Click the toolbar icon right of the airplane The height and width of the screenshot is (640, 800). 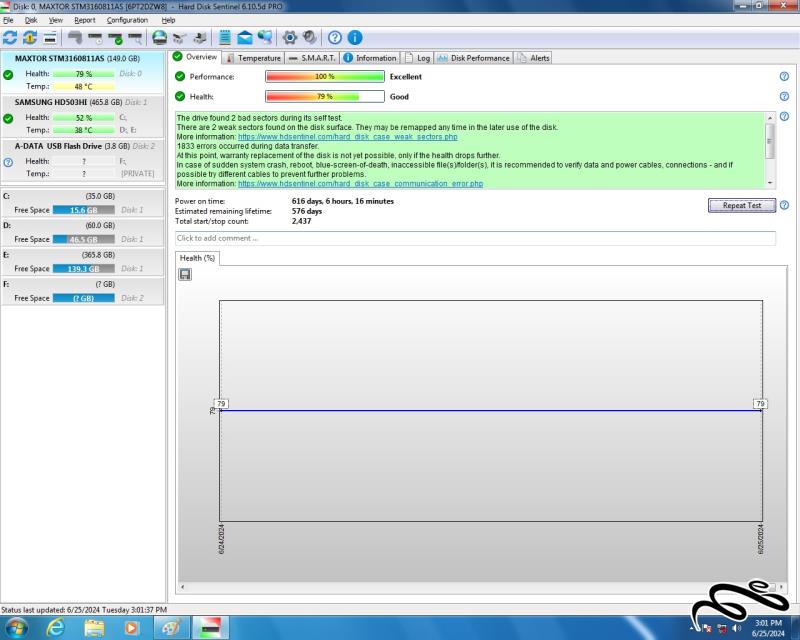199,38
